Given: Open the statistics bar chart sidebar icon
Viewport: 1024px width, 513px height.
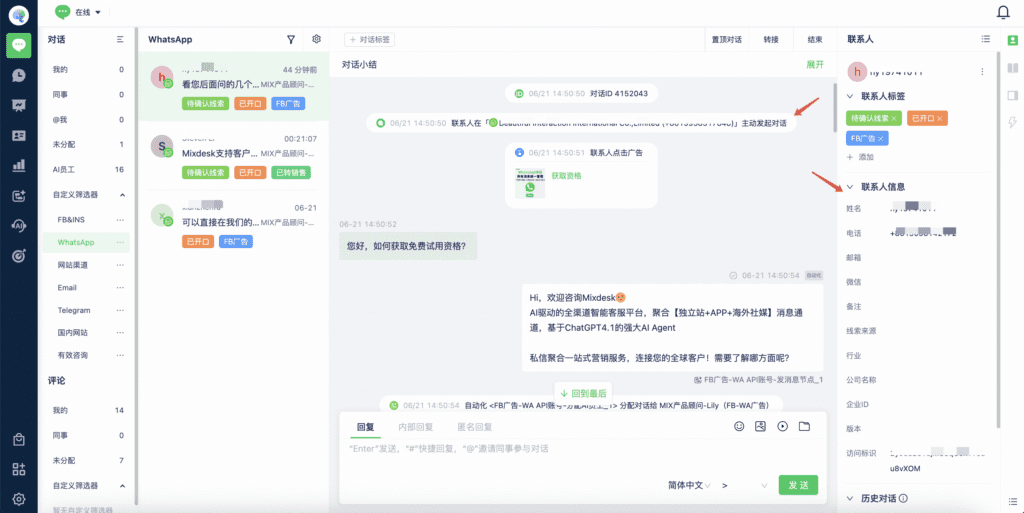Looking at the screenshot, I should coord(19,166).
